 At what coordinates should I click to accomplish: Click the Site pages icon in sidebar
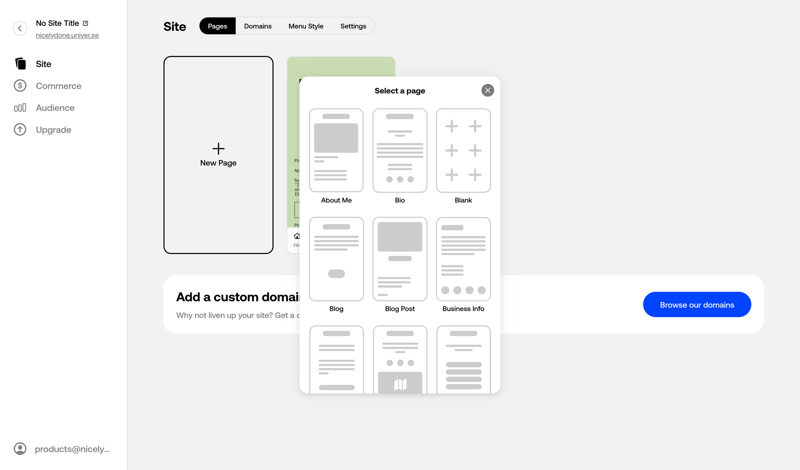[x=20, y=64]
